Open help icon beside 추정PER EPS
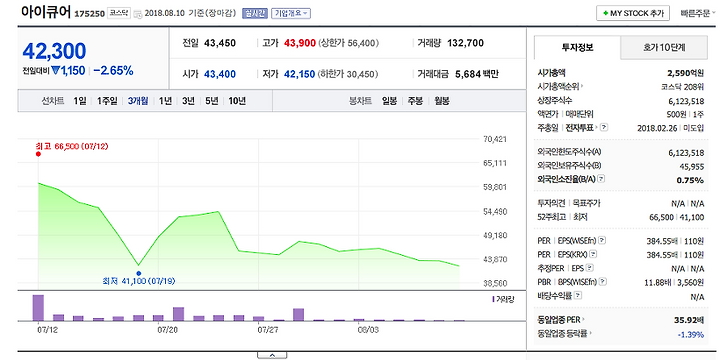 (590, 267)
